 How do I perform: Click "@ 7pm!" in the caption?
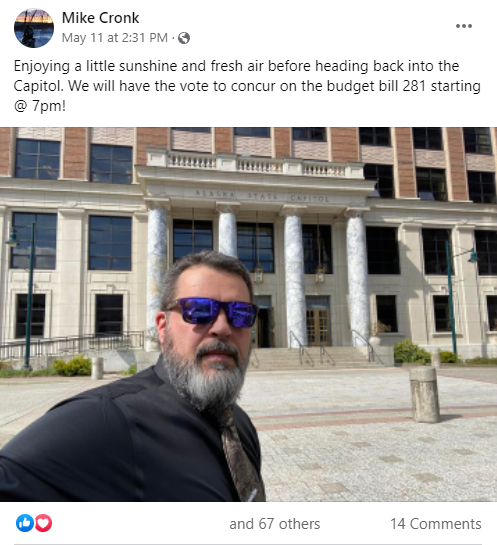(x=40, y=106)
